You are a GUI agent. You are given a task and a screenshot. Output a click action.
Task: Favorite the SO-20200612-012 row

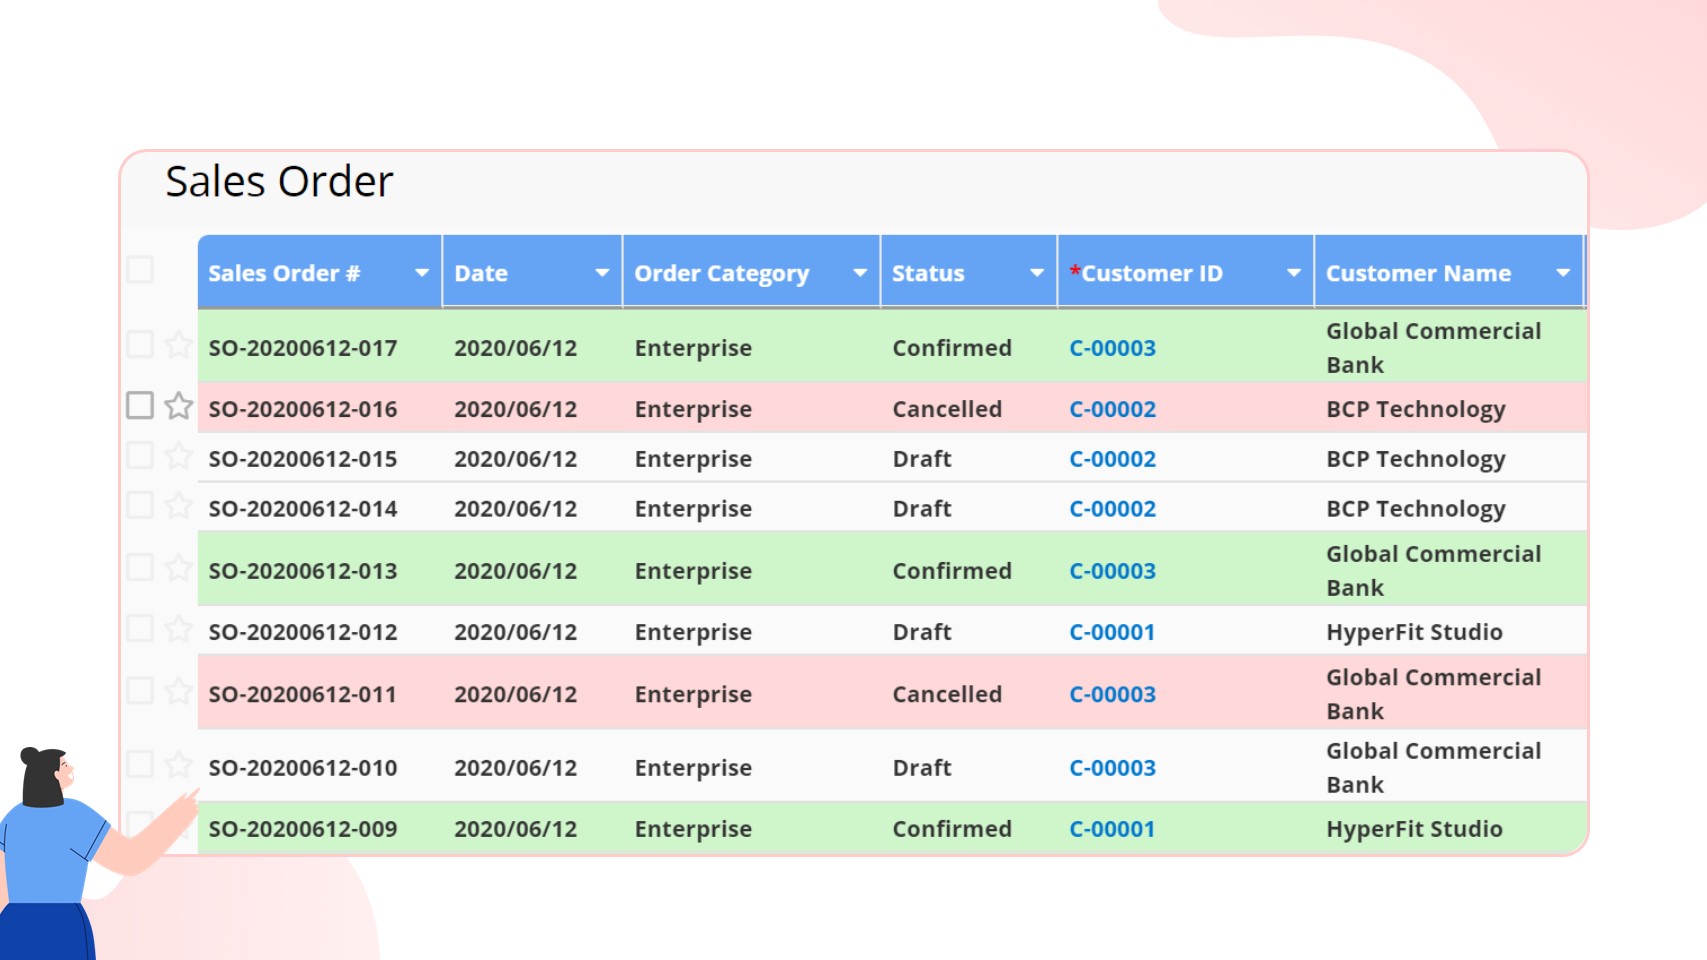click(178, 629)
